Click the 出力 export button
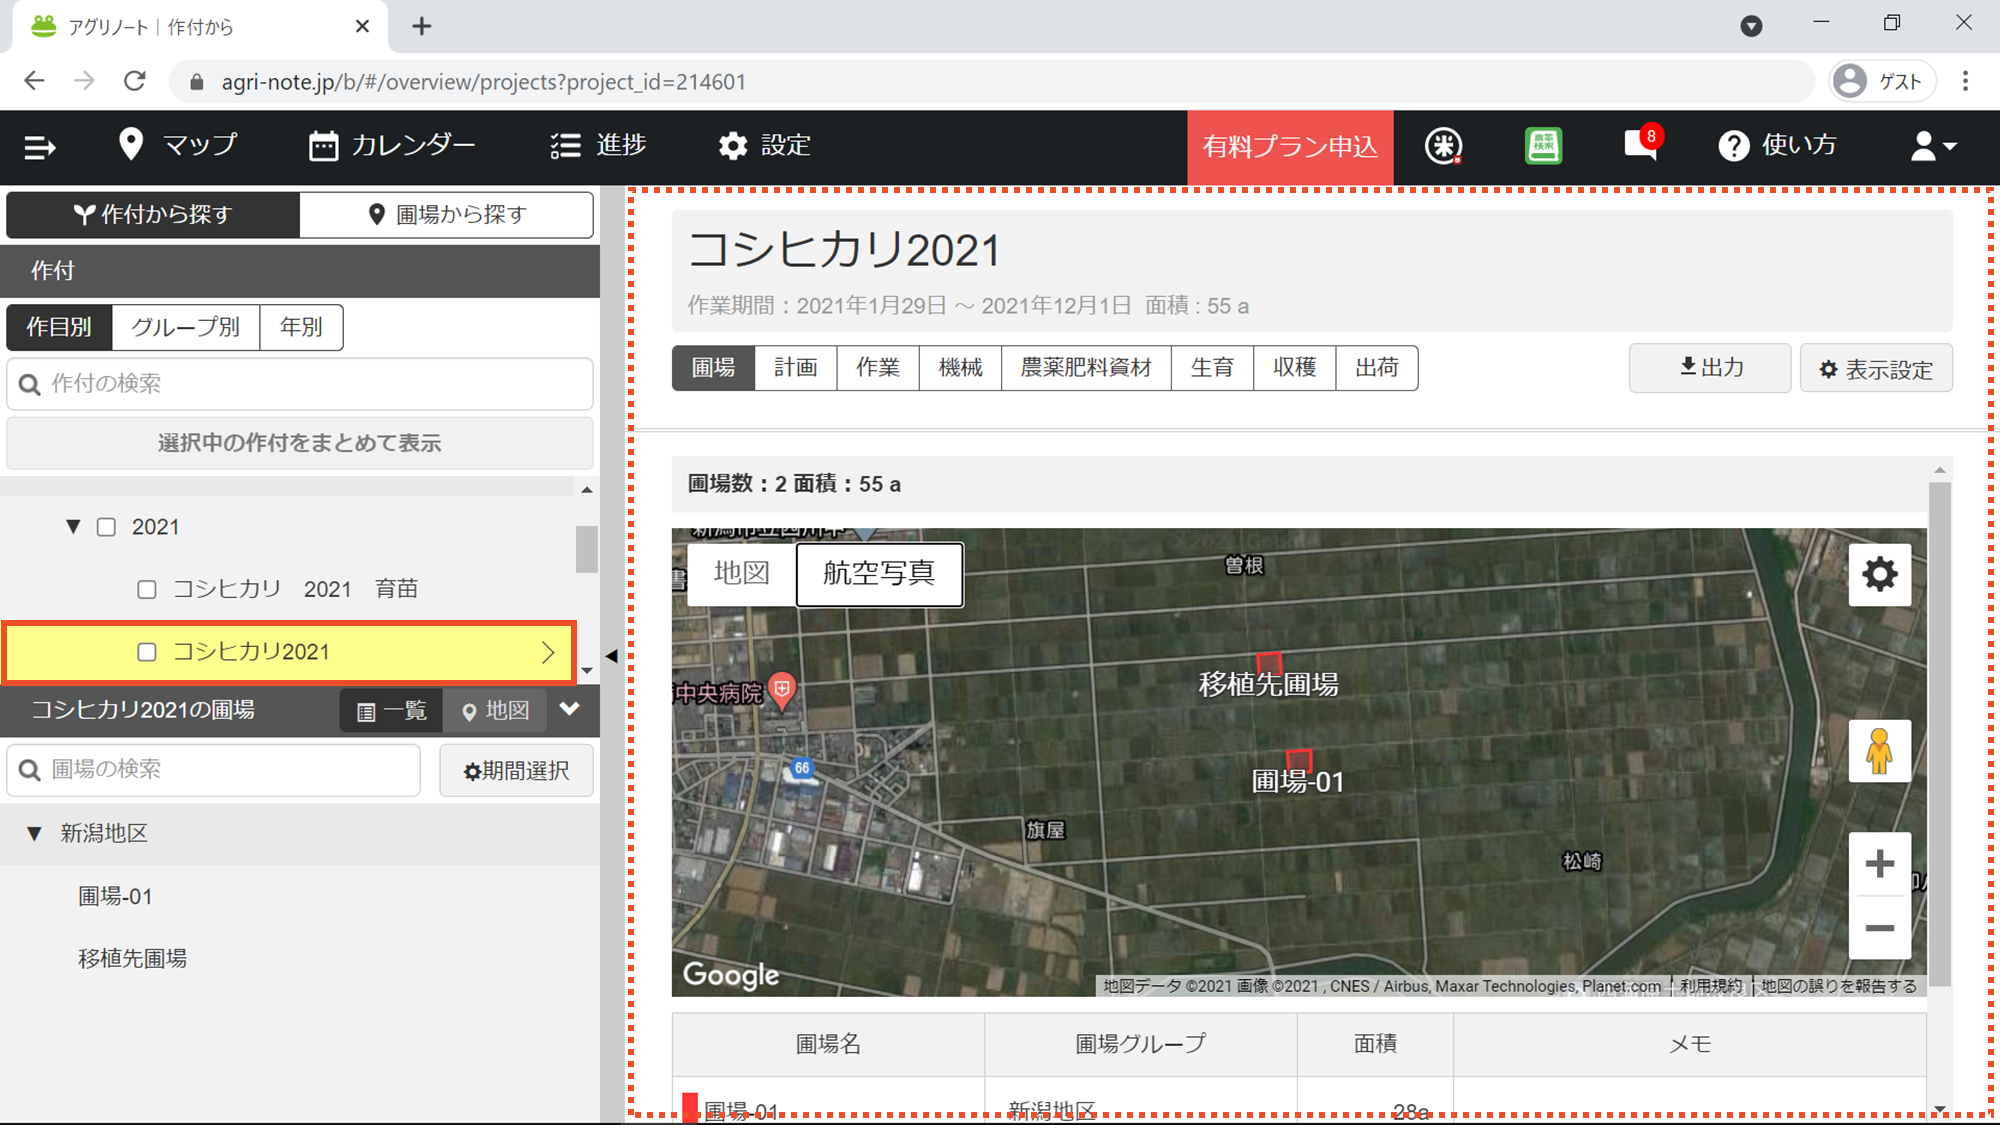 coord(1710,368)
